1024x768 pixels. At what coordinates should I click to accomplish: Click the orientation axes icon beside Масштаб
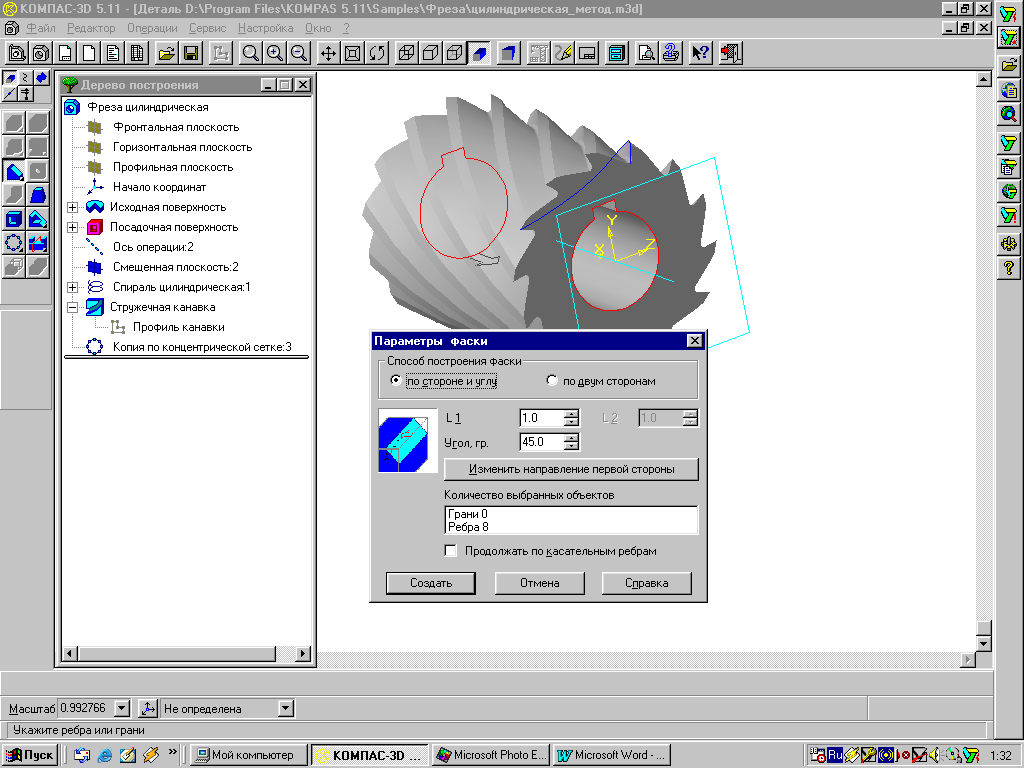tap(148, 708)
